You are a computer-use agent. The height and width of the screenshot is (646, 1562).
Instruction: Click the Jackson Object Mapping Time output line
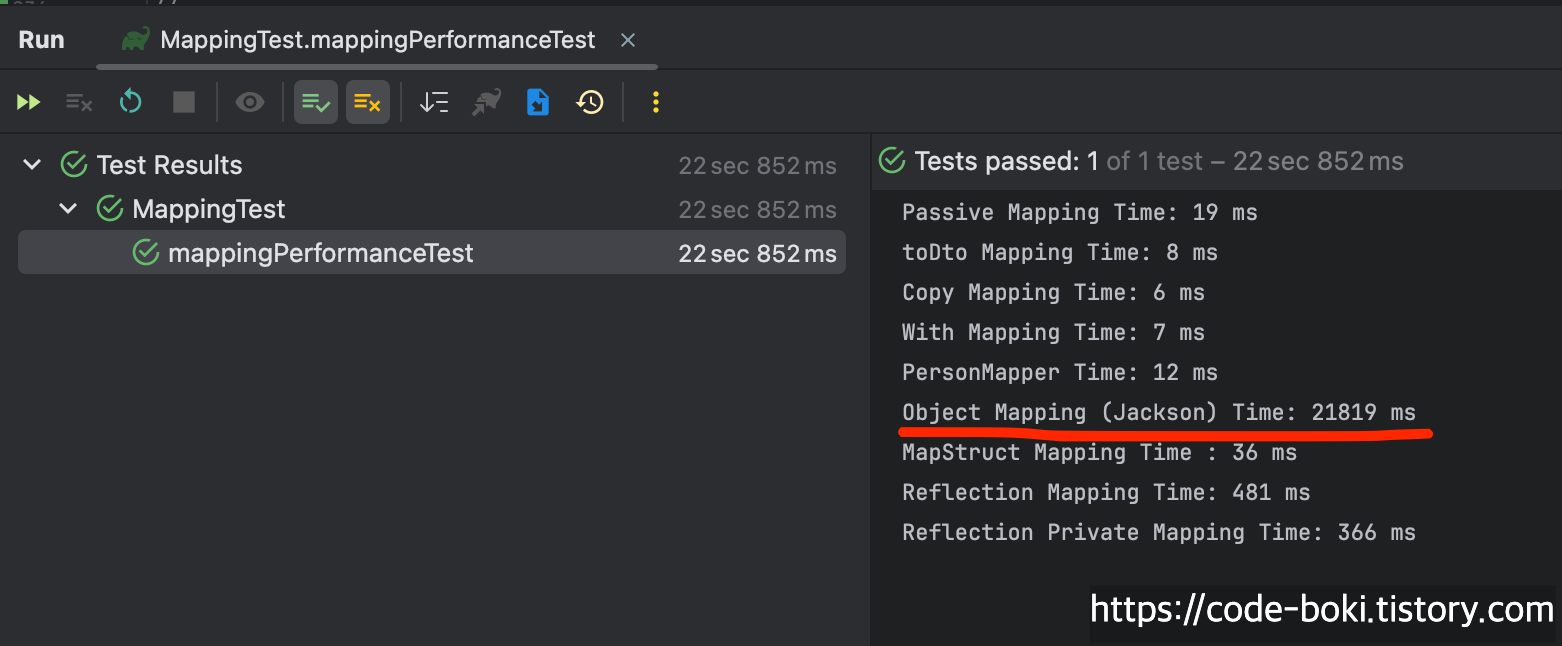pyautogui.click(x=1159, y=412)
